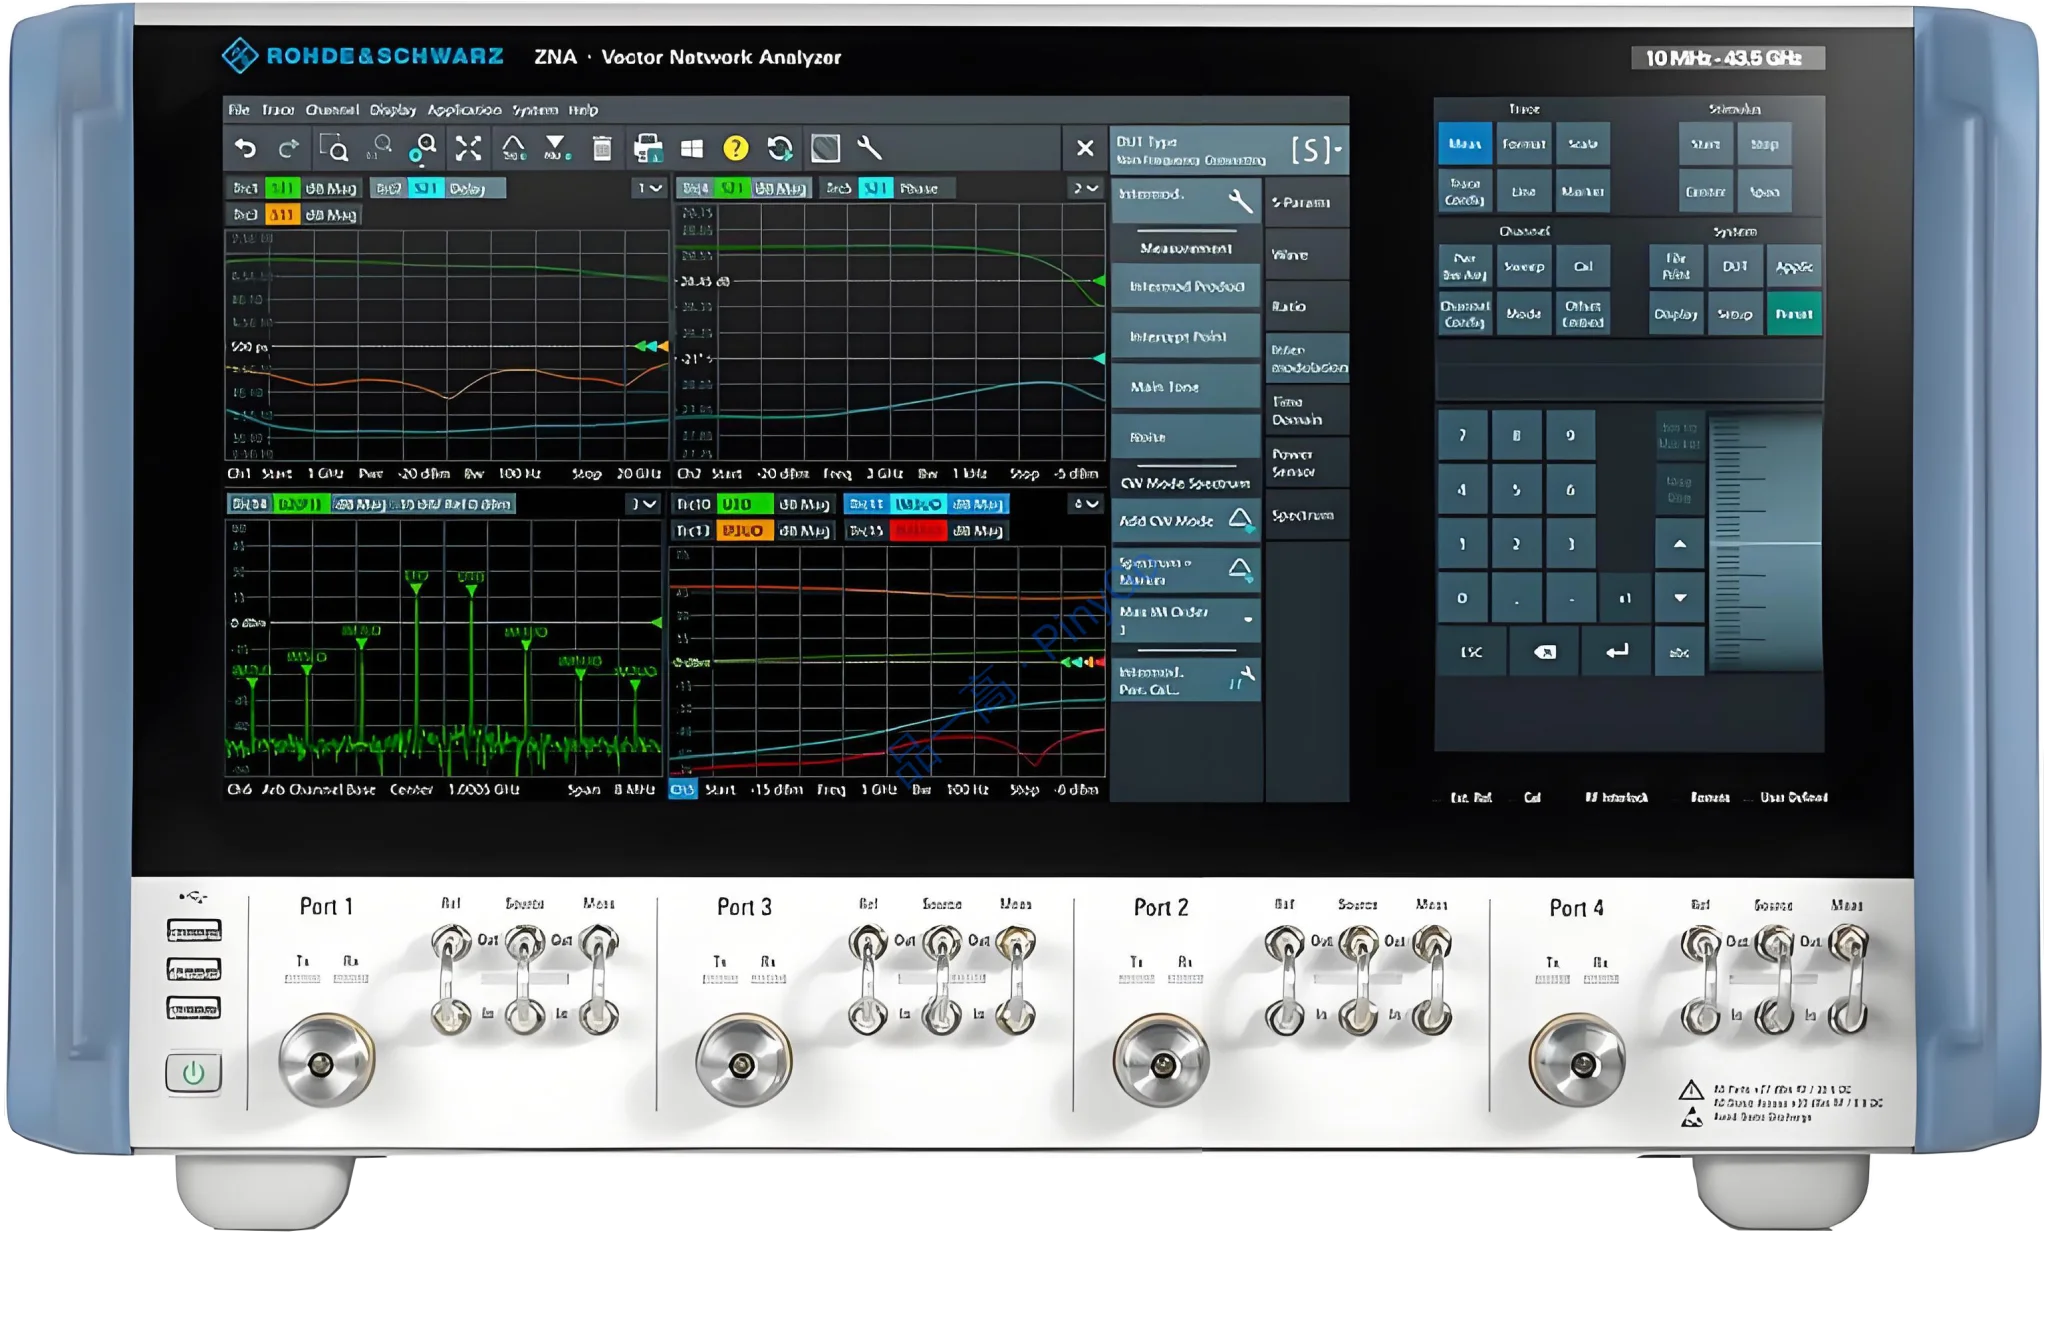Click the trash can delete icon
The width and height of the screenshot is (2048, 1330).
602,148
